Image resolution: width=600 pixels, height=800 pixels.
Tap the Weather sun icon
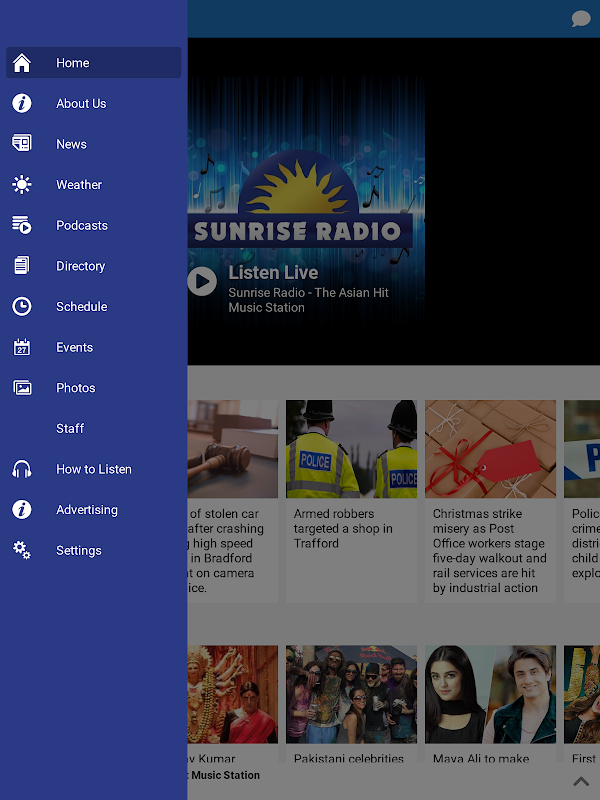(x=22, y=184)
